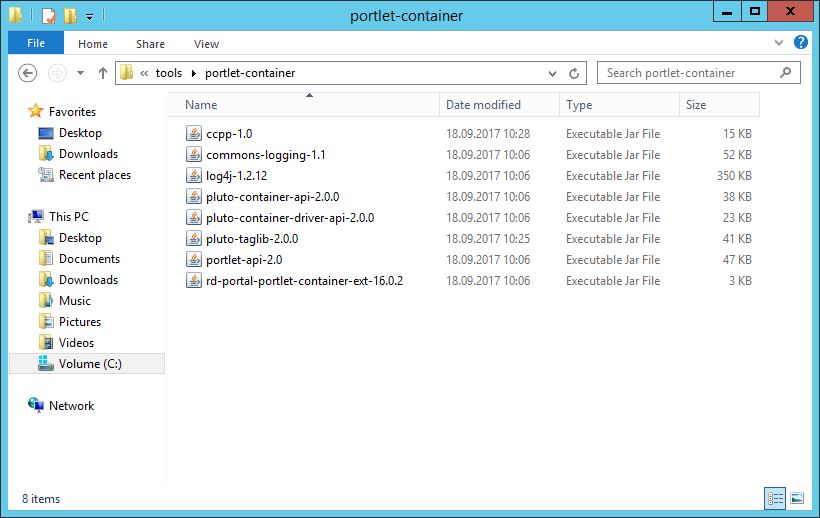Screen dimensions: 820x518
Task: Open the File menu
Action: coord(36,43)
